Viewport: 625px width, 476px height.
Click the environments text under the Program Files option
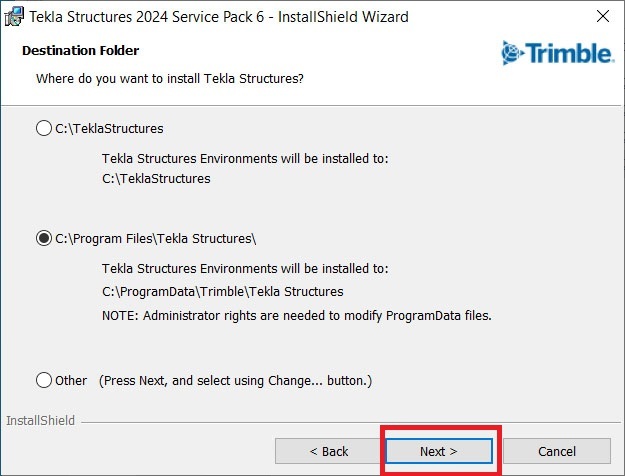[245, 268]
